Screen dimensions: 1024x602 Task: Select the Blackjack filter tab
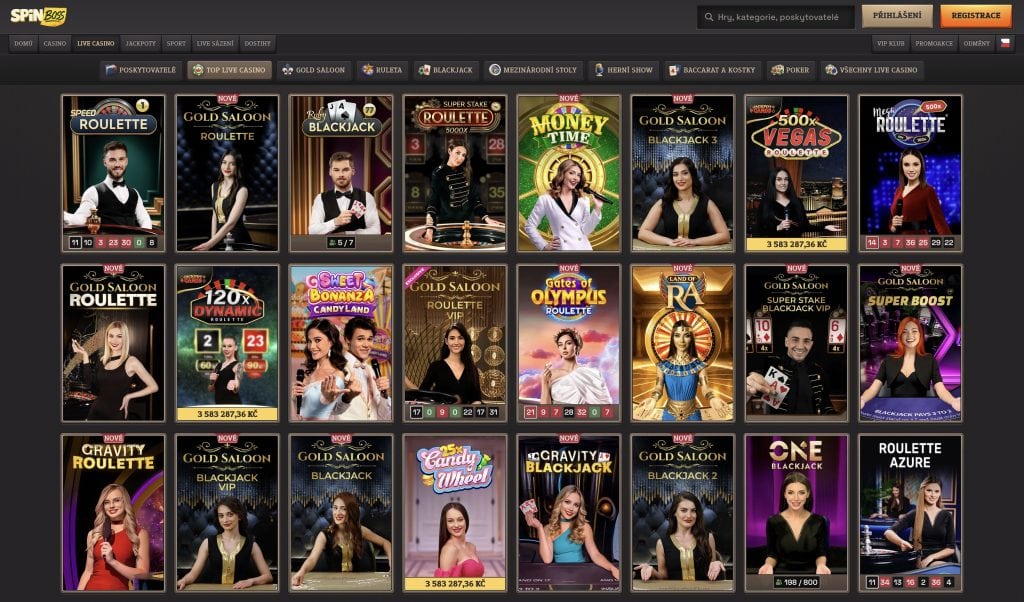[x=446, y=70]
